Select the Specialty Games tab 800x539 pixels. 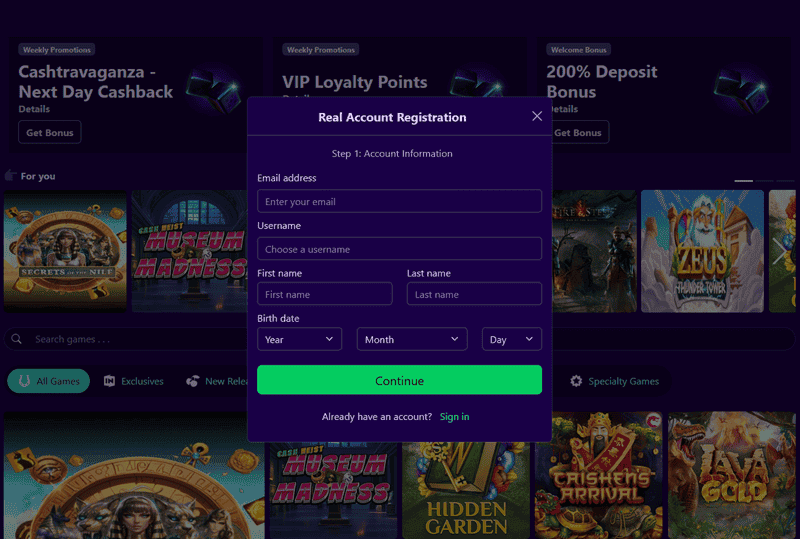615,381
